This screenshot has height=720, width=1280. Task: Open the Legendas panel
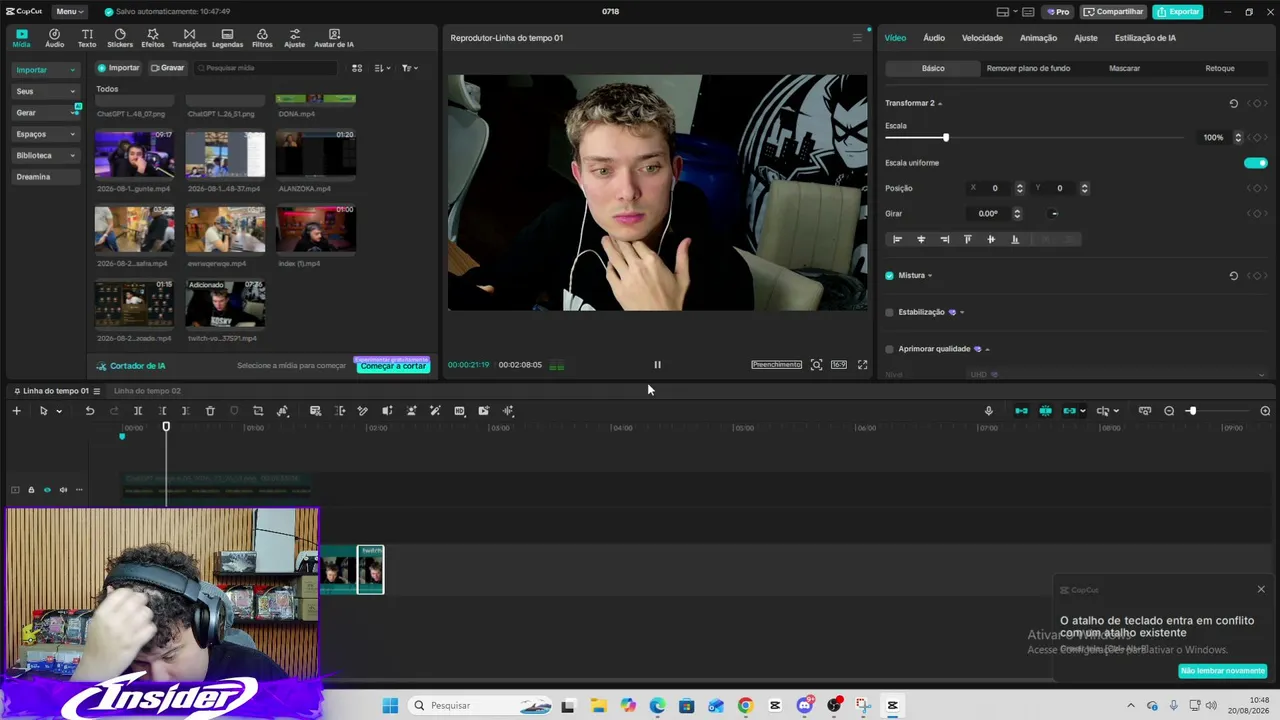click(x=227, y=38)
